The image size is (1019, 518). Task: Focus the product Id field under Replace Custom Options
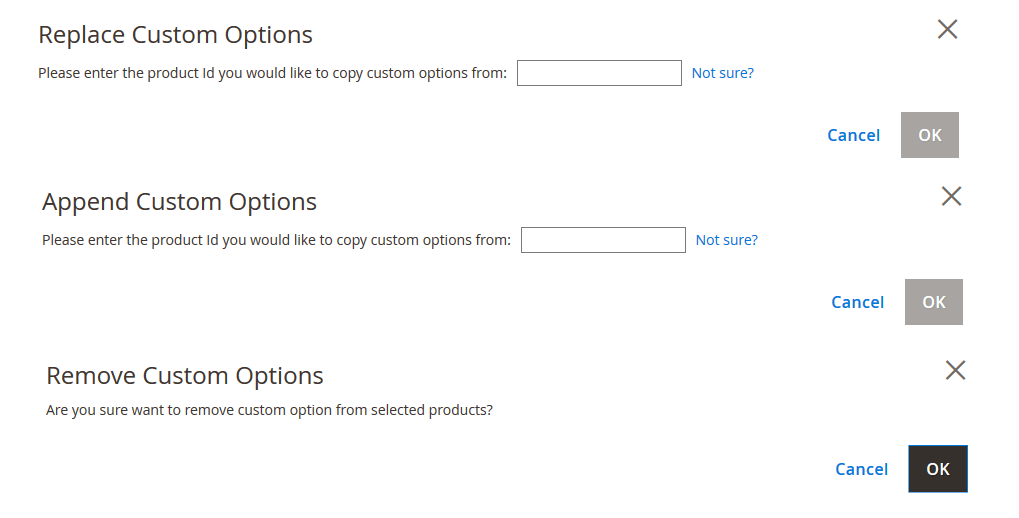point(599,73)
